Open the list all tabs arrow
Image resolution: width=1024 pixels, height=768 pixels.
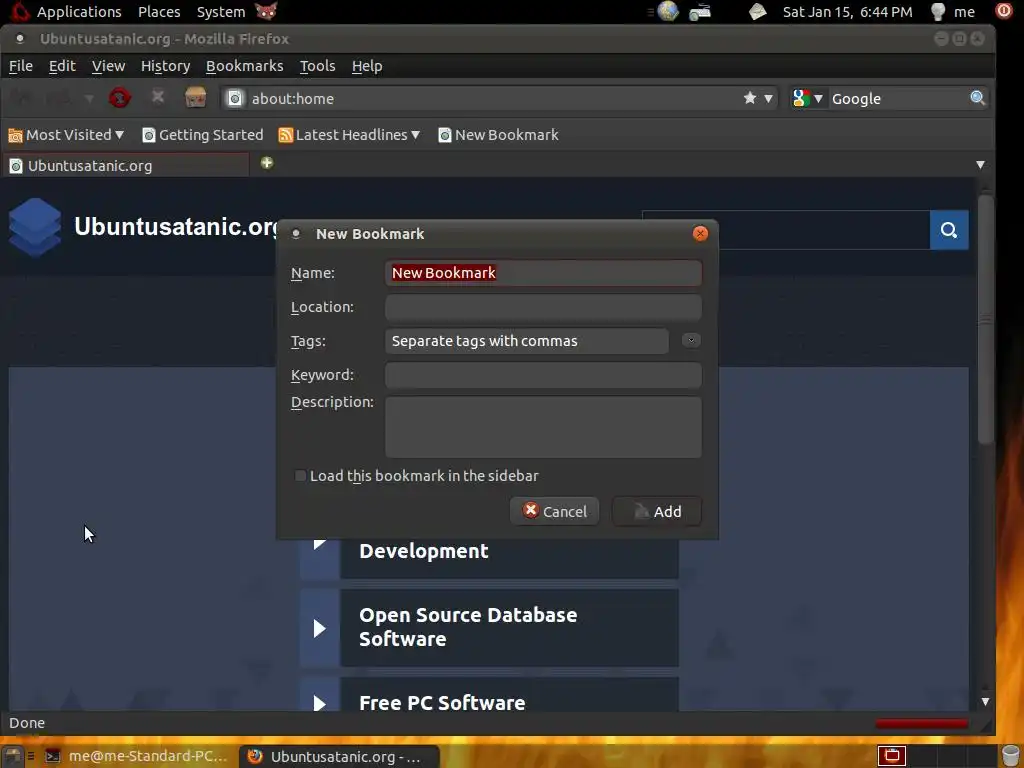(x=980, y=165)
